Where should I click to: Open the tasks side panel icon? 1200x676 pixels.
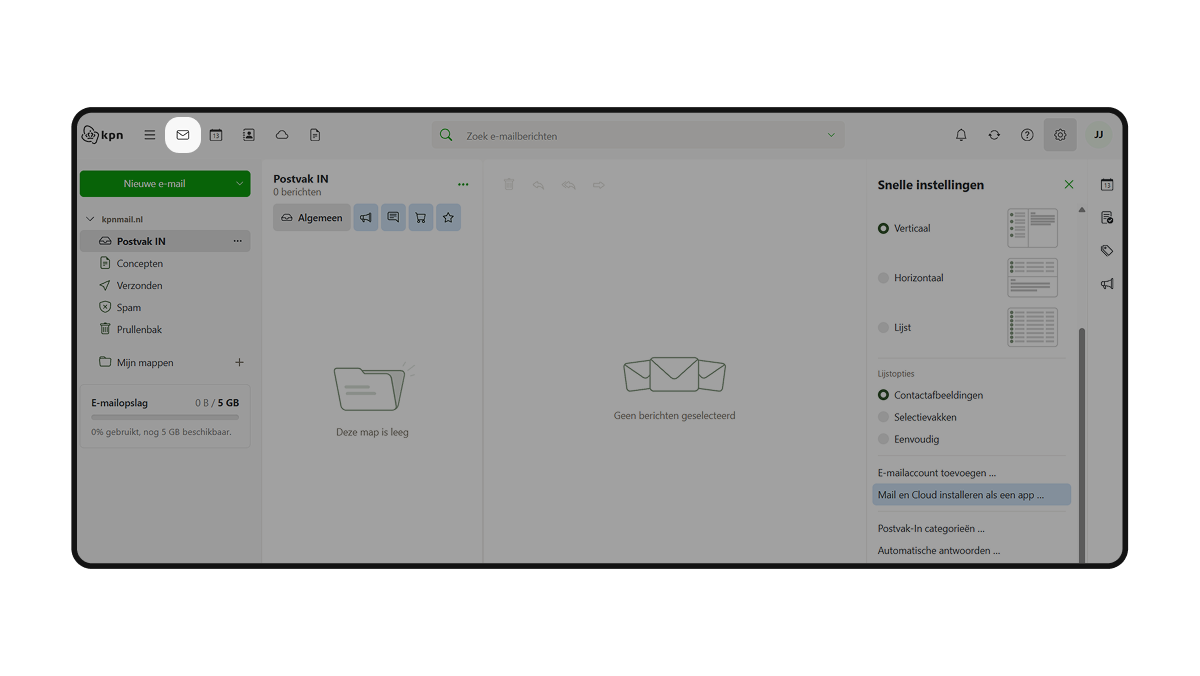pyautogui.click(x=1107, y=218)
